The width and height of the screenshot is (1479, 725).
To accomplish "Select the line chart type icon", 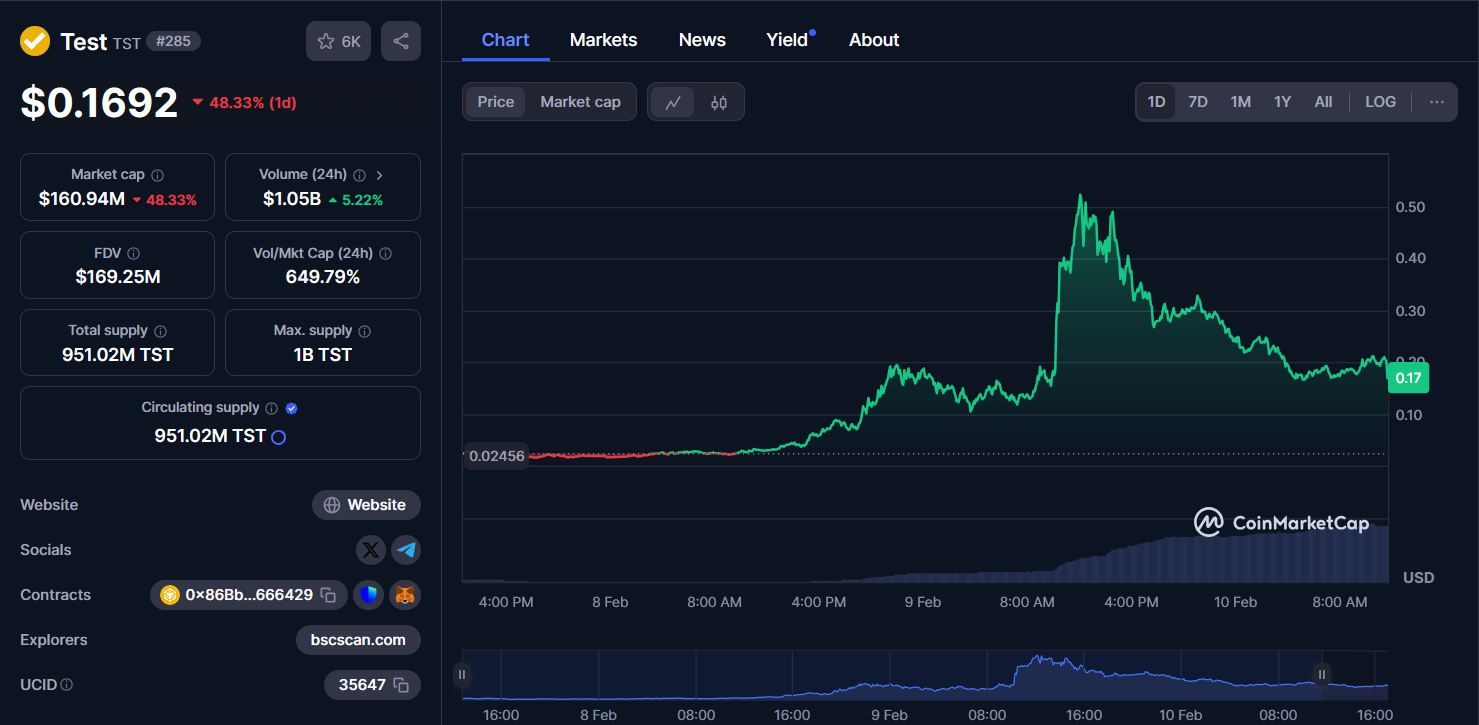I will click(x=672, y=101).
